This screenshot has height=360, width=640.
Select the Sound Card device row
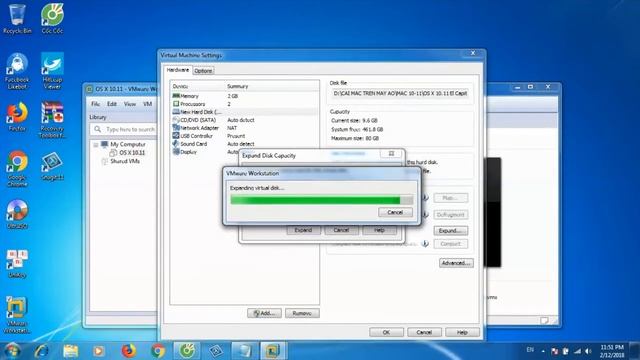click(244, 144)
